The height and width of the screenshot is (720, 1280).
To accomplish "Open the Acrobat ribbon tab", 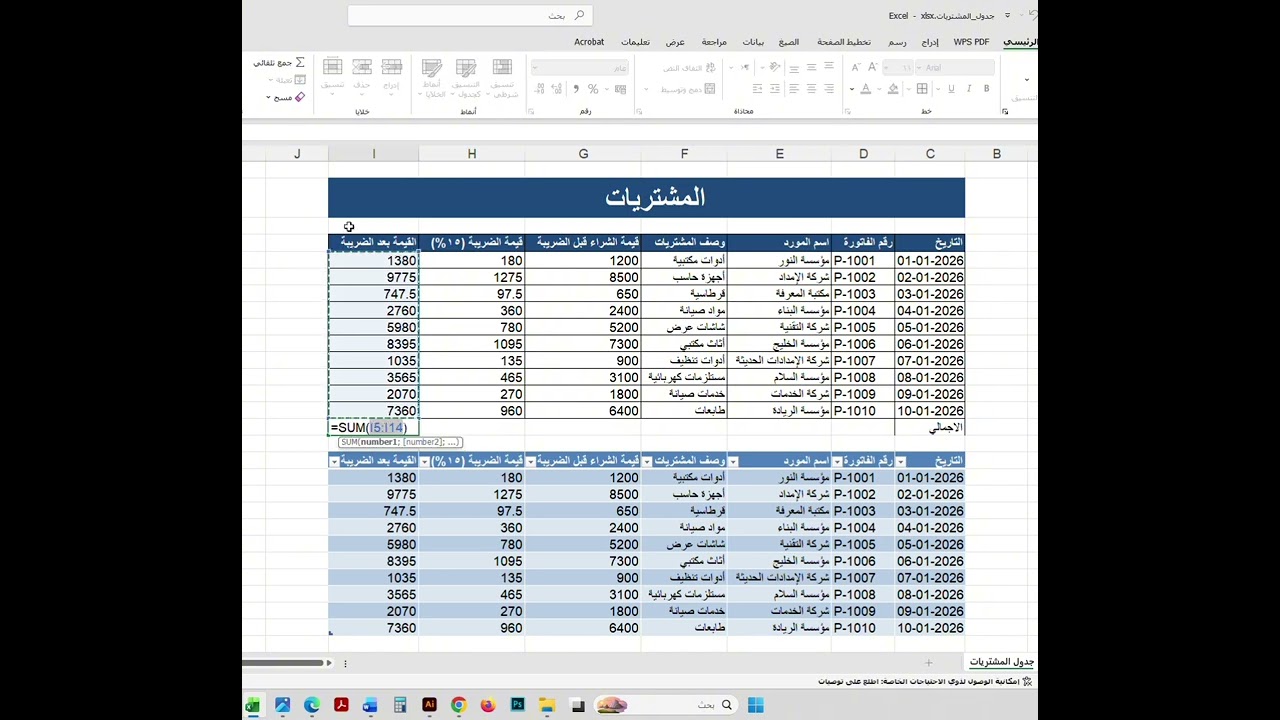I will click(x=589, y=42).
